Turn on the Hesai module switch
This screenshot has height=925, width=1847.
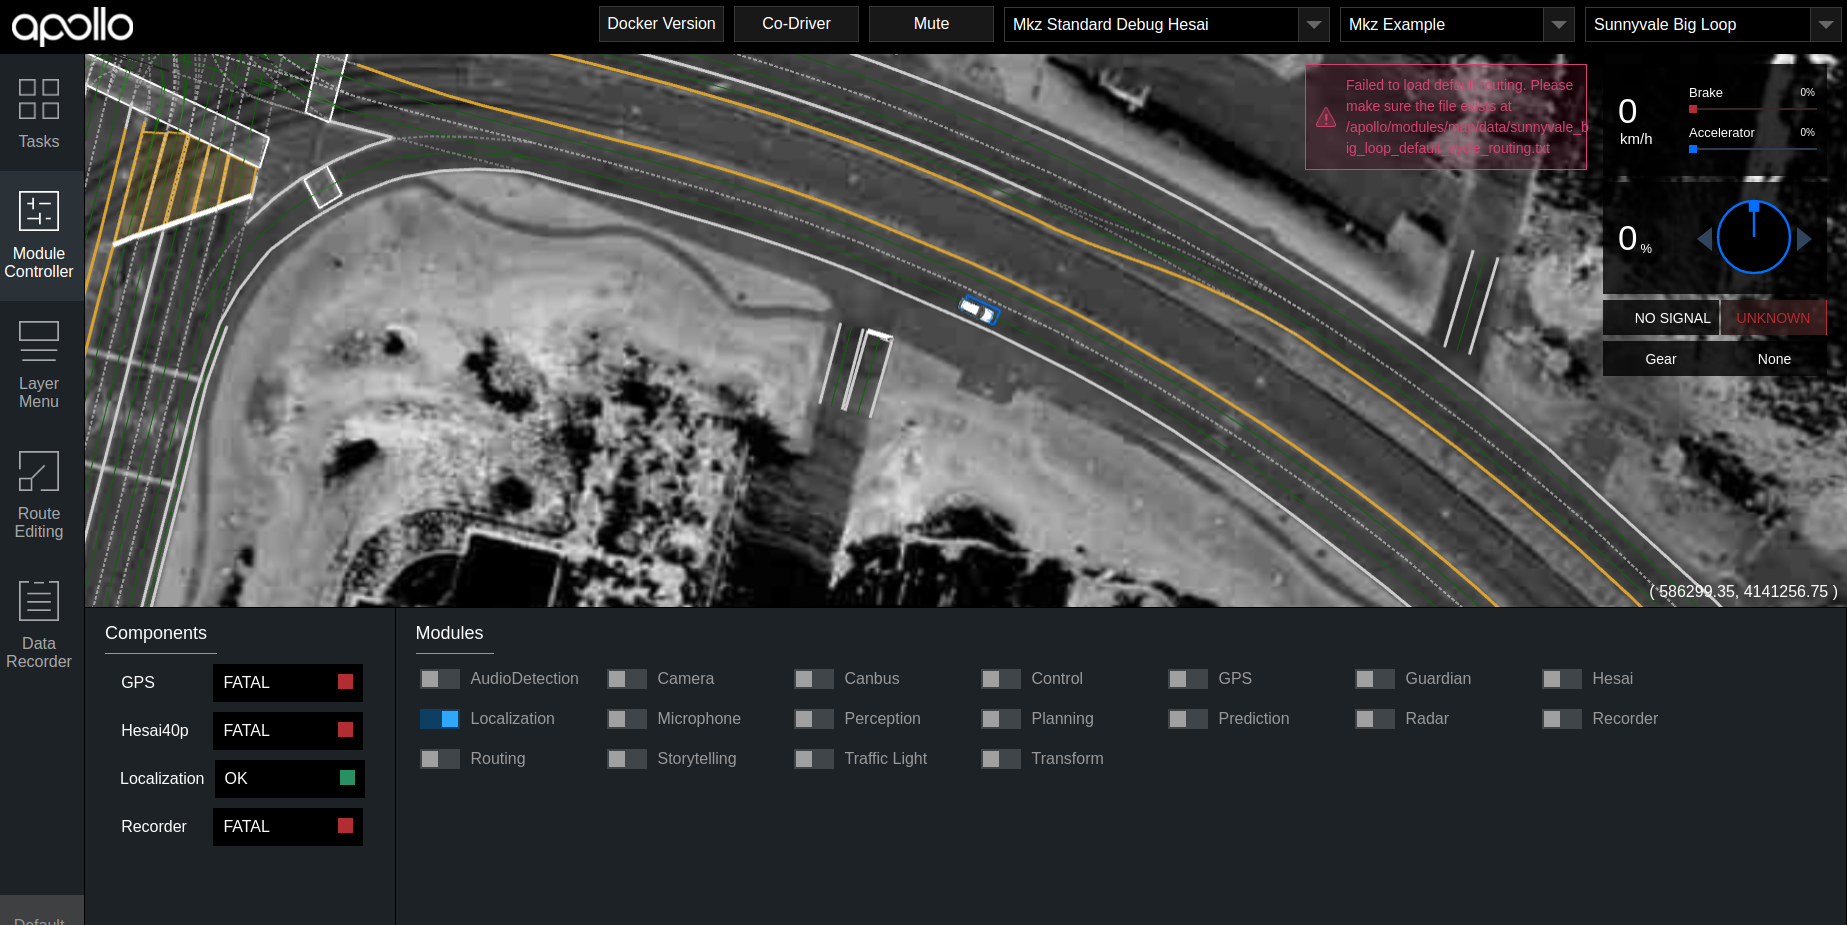point(1562,679)
